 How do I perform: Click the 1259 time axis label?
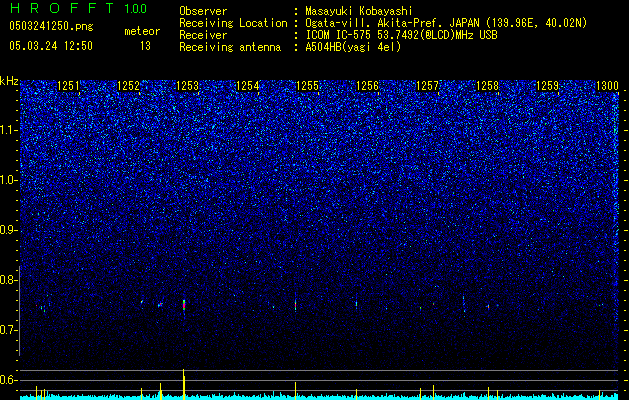(547, 85)
